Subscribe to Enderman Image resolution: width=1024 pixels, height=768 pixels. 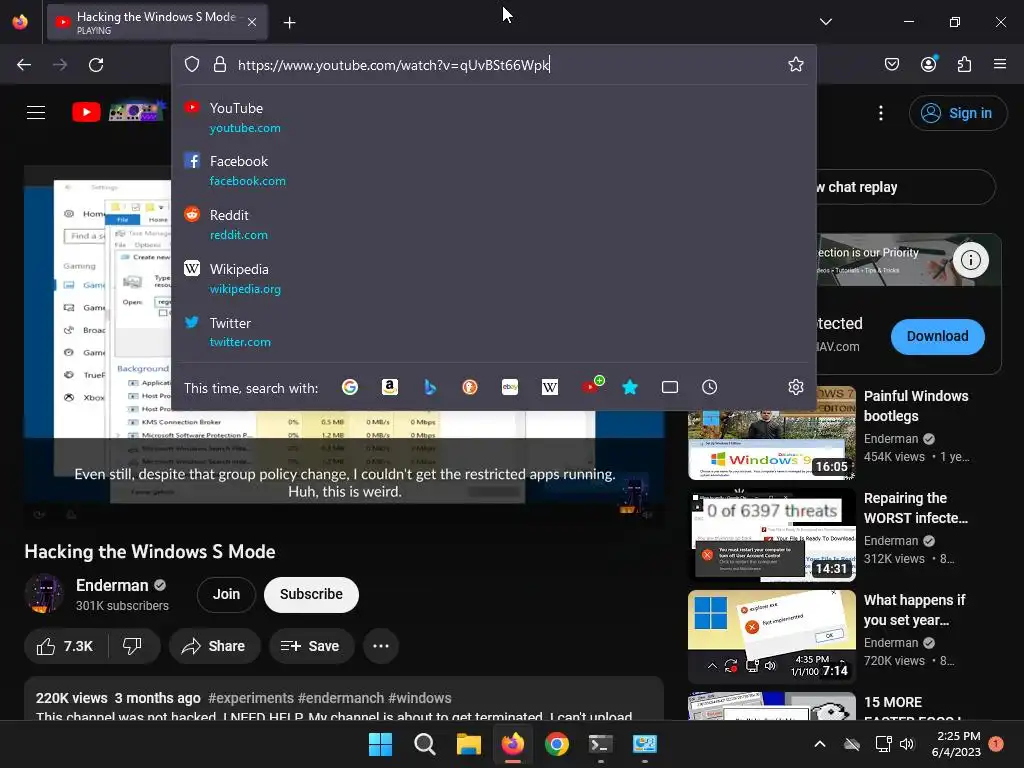click(x=312, y=594)
